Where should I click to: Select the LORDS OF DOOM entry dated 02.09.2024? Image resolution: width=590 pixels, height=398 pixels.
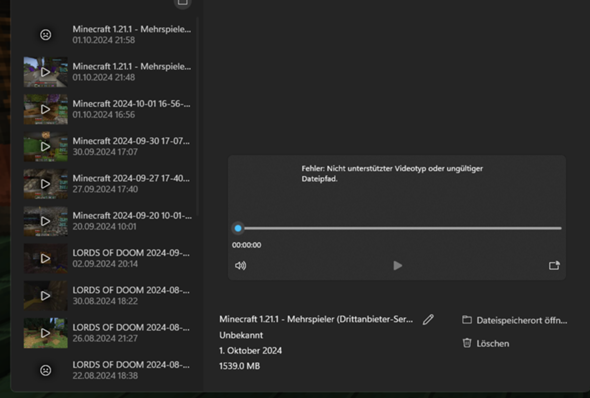[x=108, y=258]
